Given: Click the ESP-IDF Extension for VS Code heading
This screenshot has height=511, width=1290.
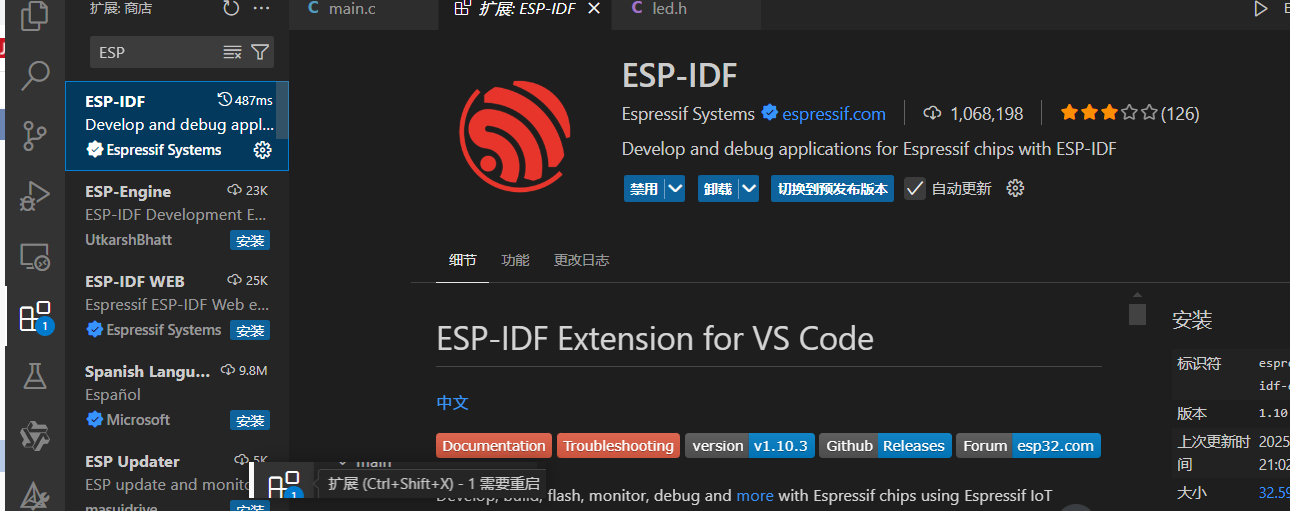Looking at the screenshot, I should click(655, 339).
